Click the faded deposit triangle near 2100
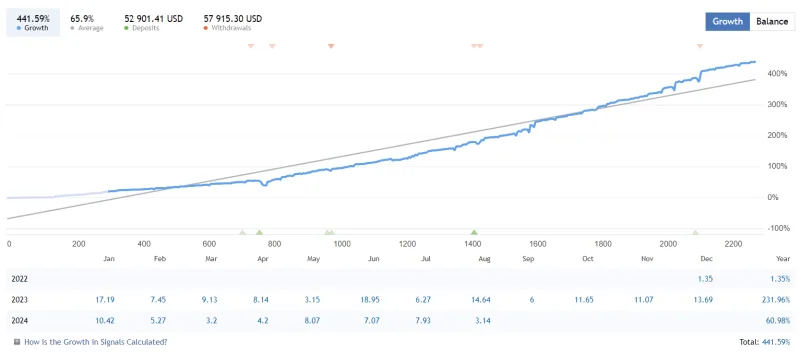Viewport: 800px width, 363px height. pyautogui.click(x=695, y=232)
